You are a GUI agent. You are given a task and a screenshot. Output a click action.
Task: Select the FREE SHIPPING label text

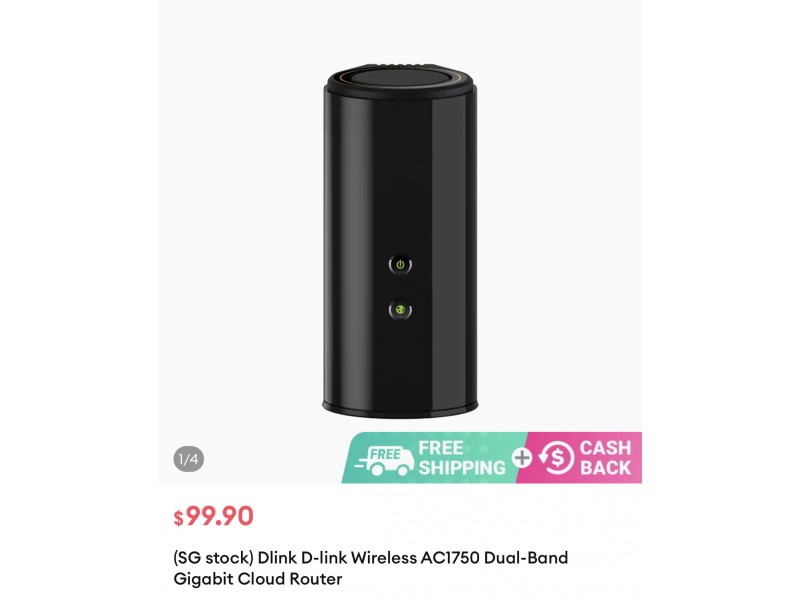tap(462, 458)
